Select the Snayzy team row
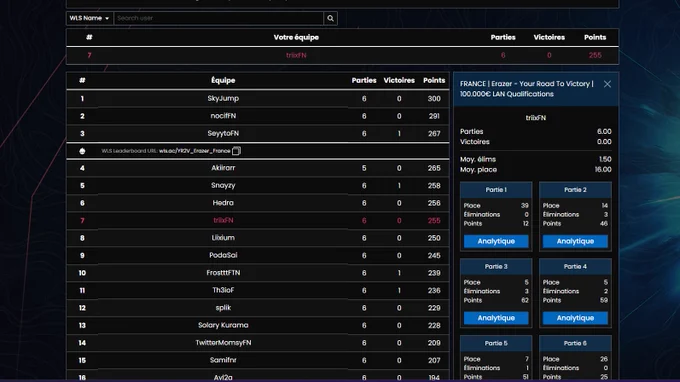680x382 pixels. tap(258, 185)
